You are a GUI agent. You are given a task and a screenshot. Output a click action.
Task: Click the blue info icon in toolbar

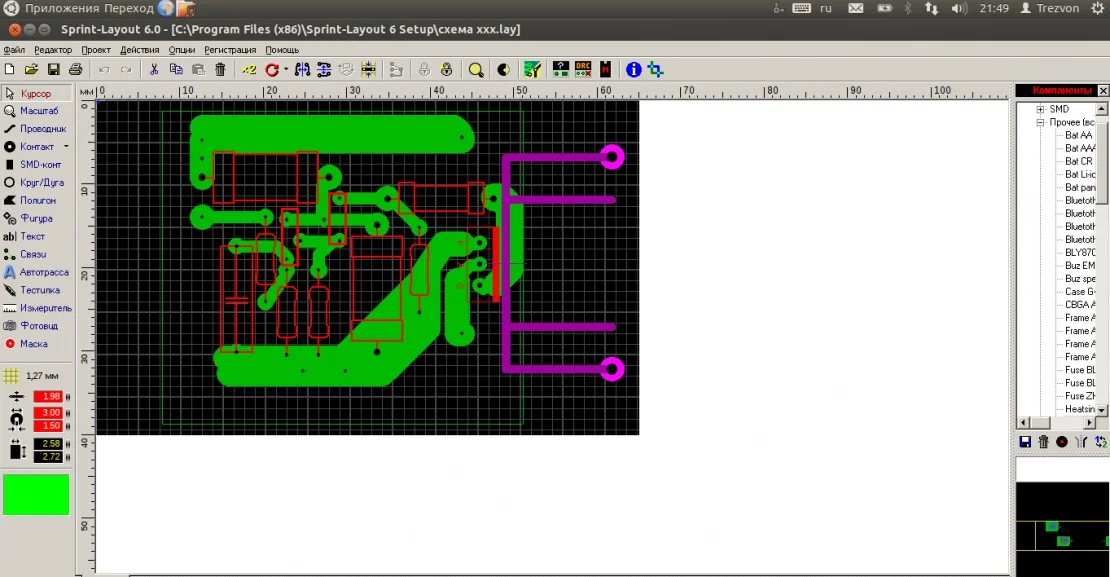(633, 70)
